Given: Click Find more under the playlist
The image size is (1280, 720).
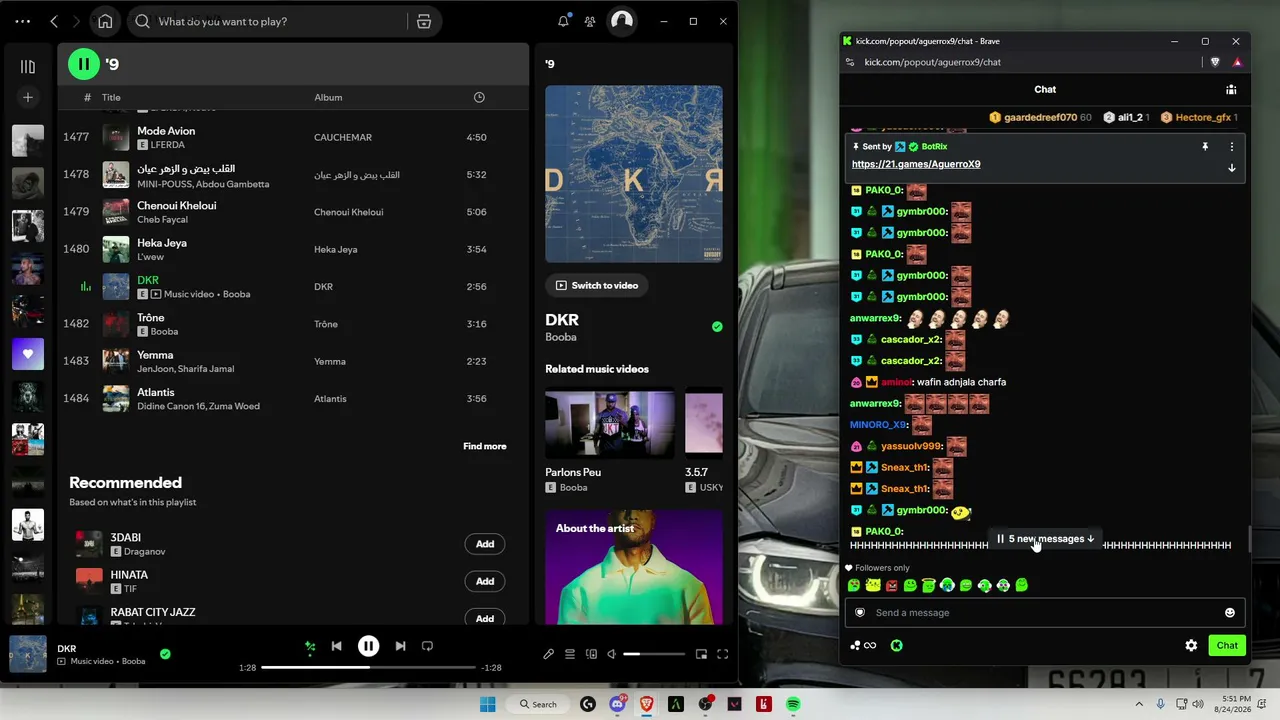Looking at the screenshot, I should pos(484,446).
